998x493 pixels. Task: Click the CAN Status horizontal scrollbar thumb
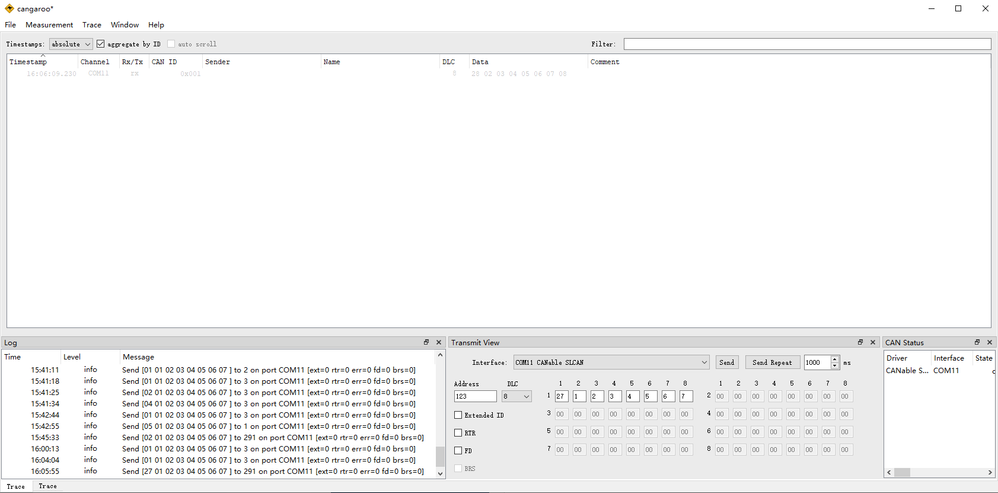pyautogui.click(x=901, y=473)
